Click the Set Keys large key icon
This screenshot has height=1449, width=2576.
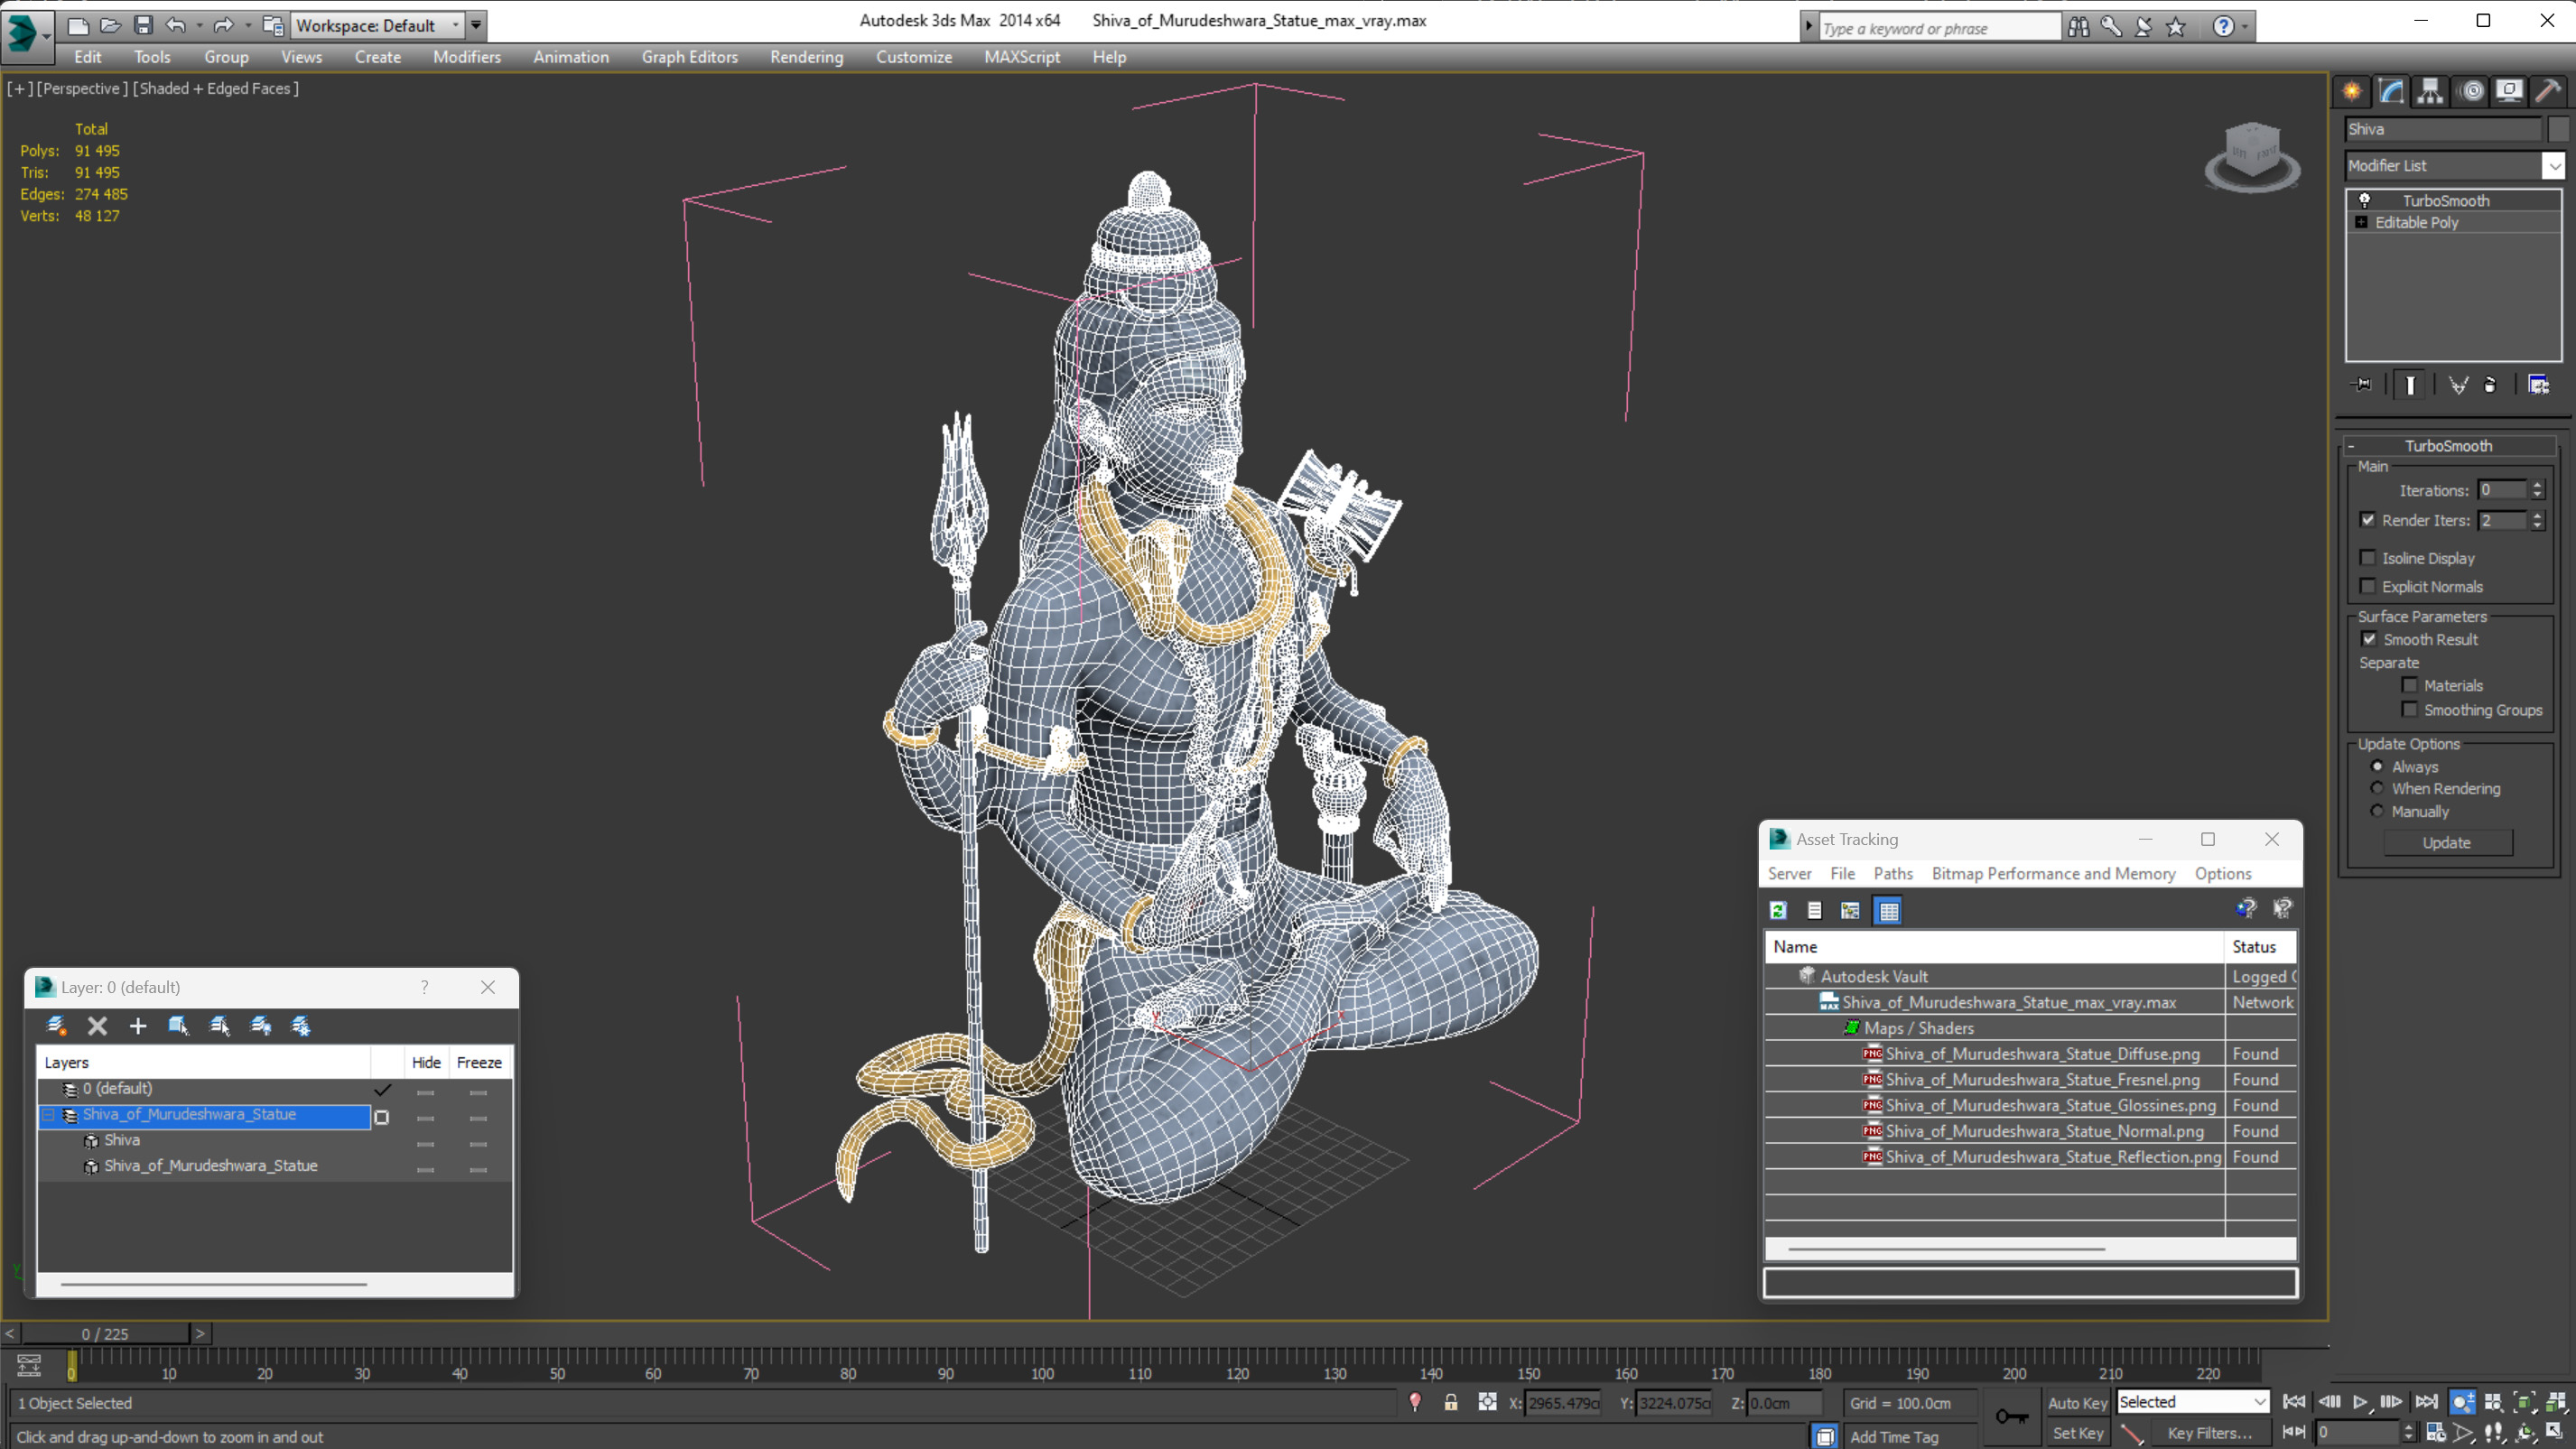[2012, 1416]
